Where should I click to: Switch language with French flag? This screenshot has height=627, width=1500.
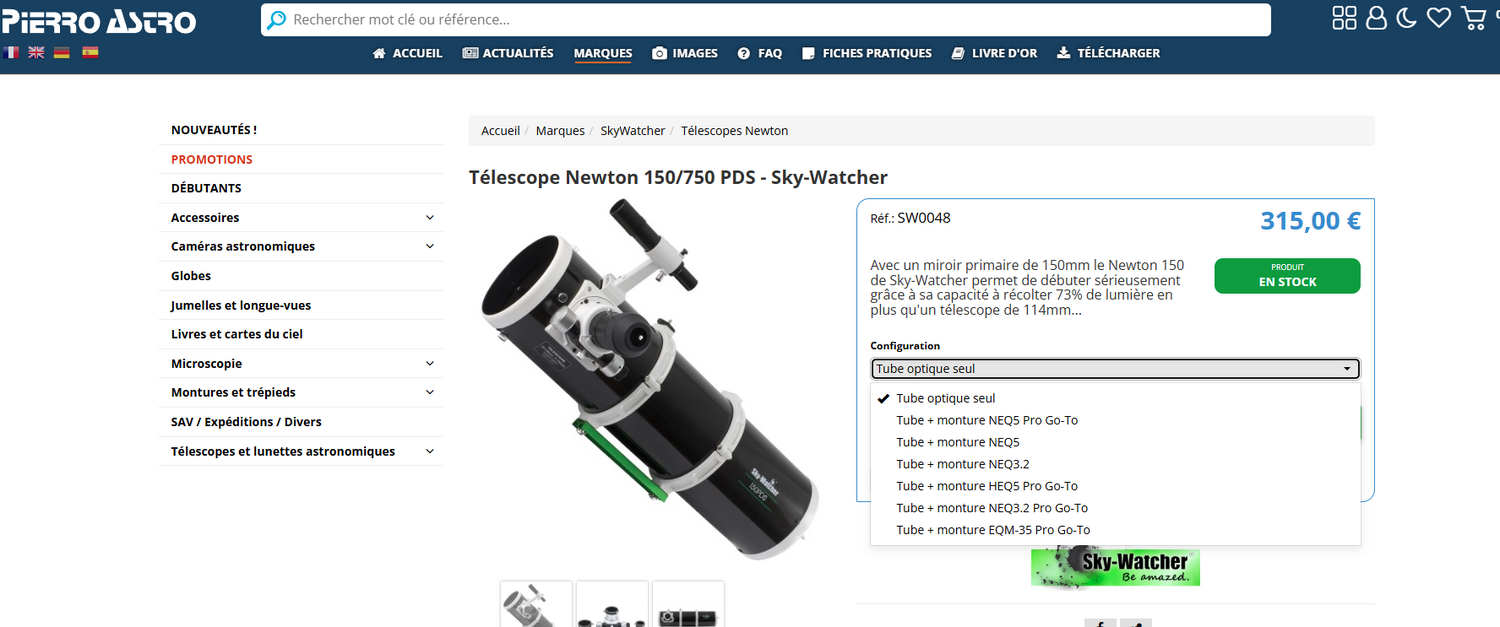click(x=11, y=53)
